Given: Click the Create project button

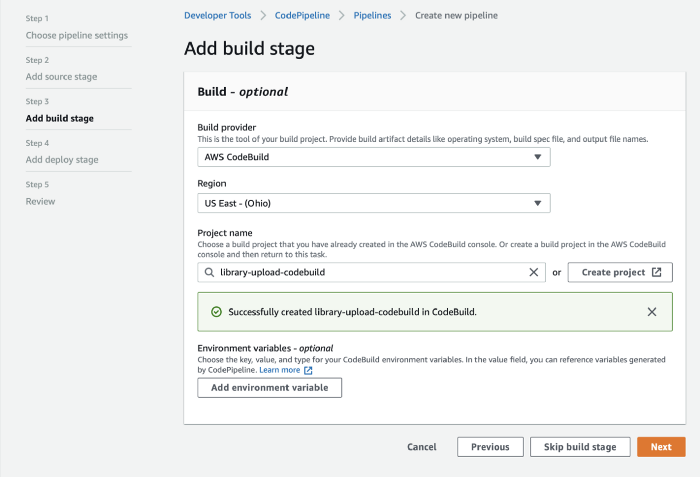Looking at the screenshot, I should pyautogui.click(x=620, y=272).
